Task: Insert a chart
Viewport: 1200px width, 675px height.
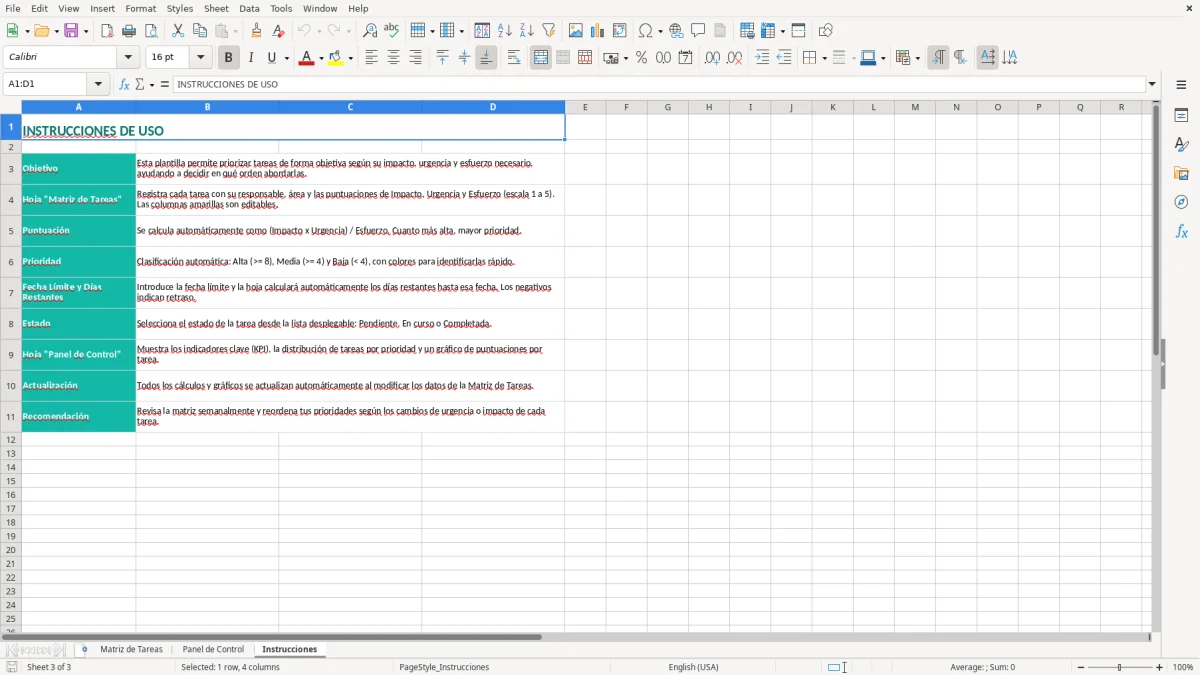Action: (598, 31)
